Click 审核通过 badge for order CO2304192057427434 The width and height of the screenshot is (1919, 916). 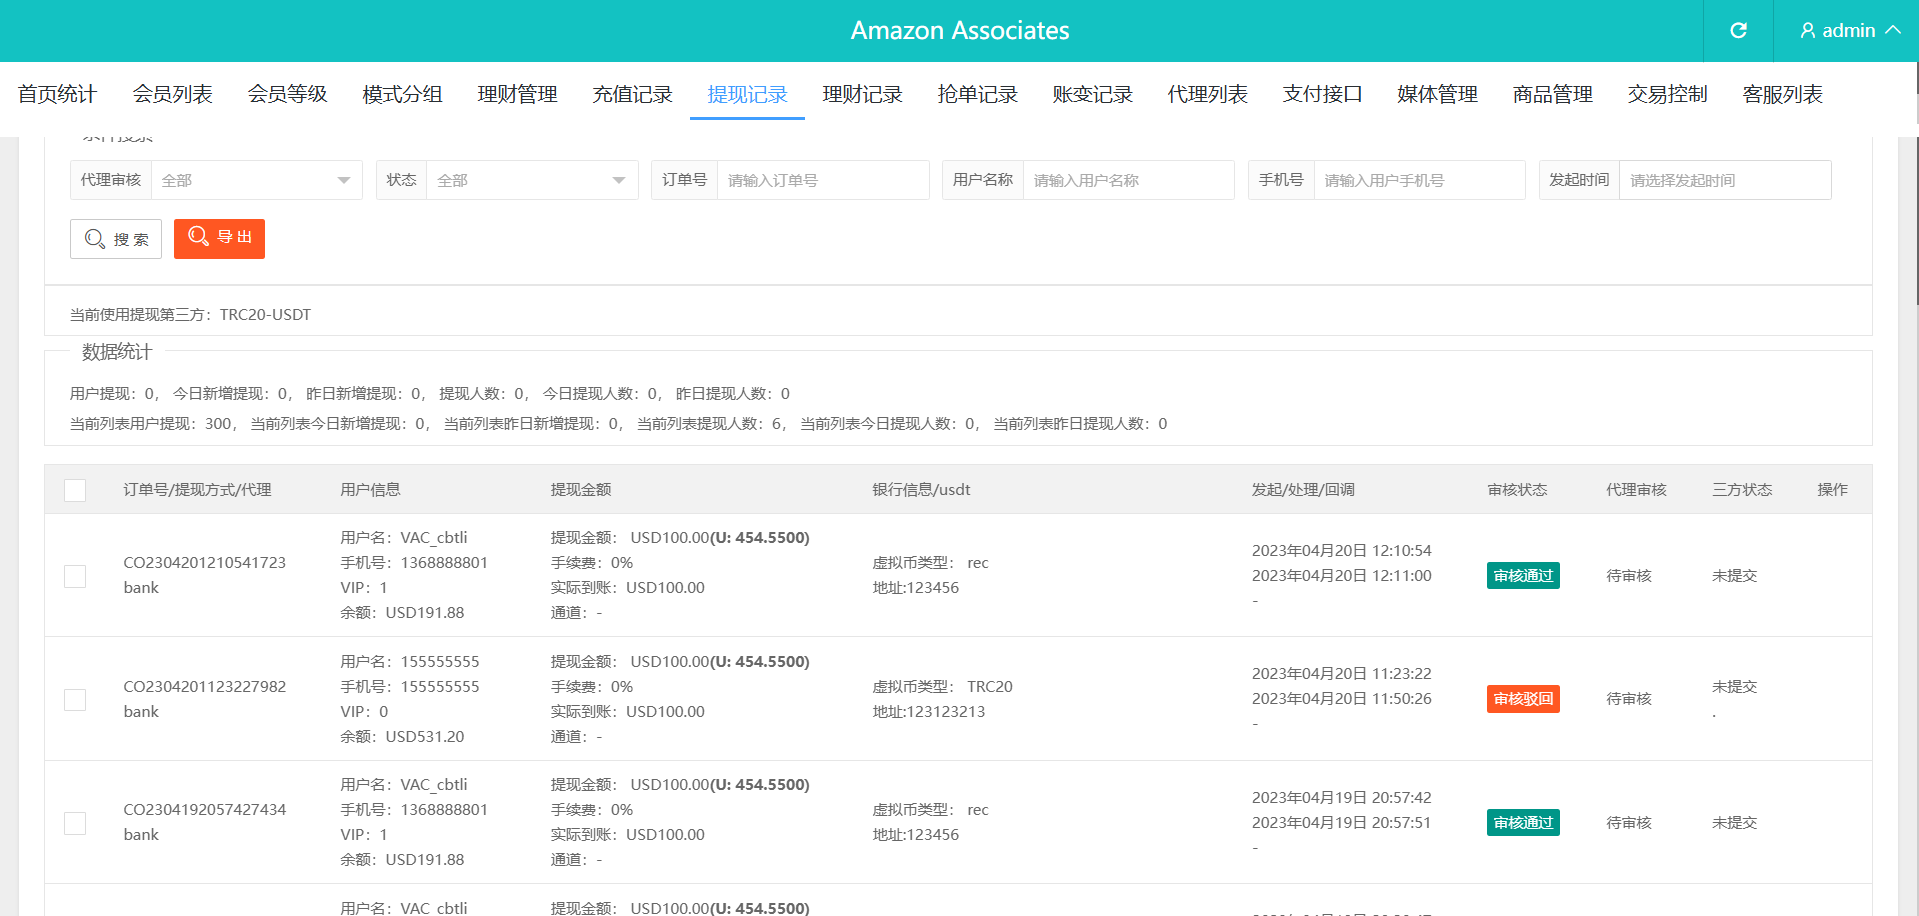tap(1523, 823)
